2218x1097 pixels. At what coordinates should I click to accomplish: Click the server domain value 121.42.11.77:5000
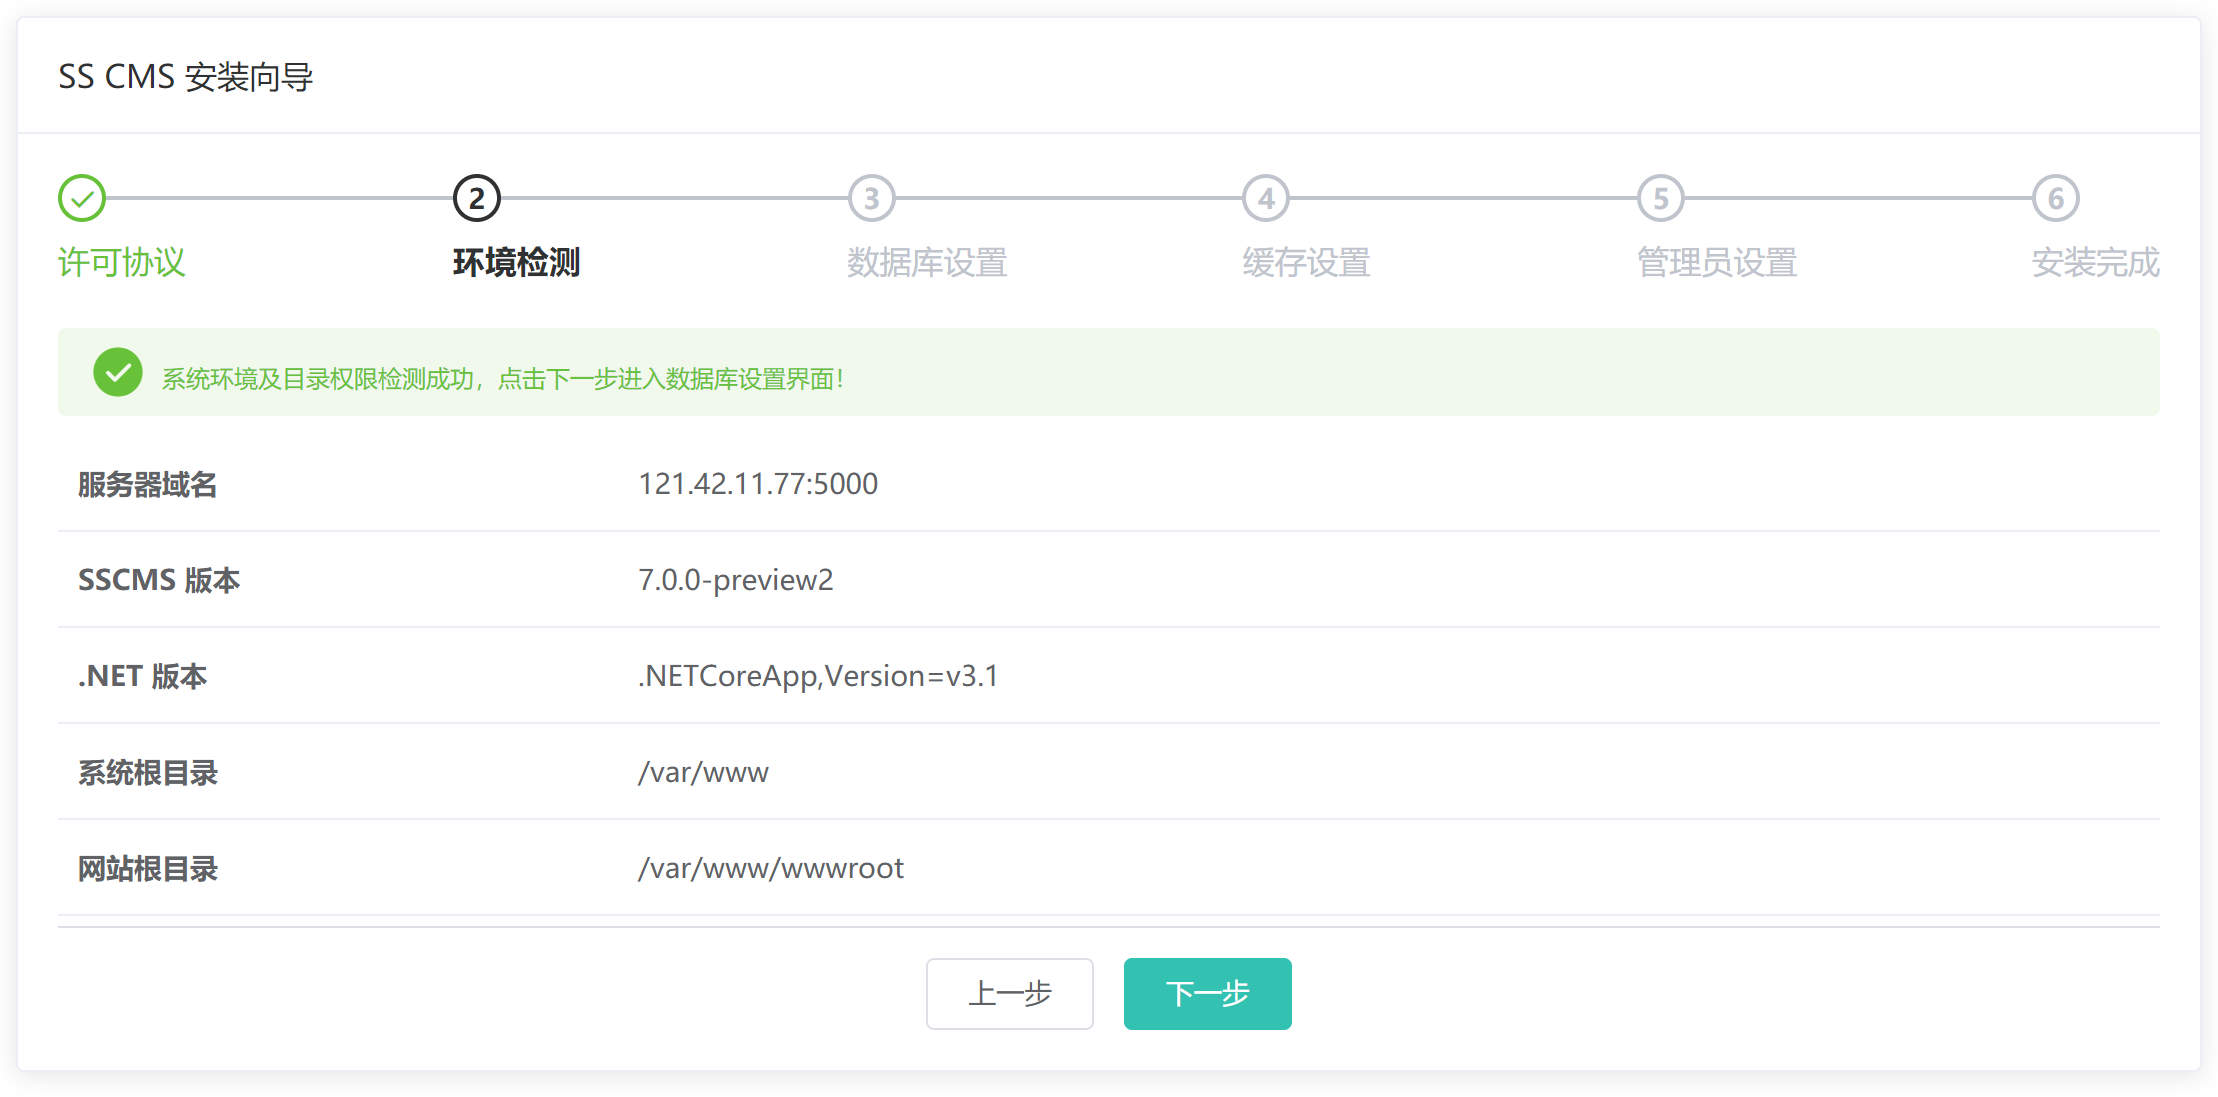tap(758, 484)
